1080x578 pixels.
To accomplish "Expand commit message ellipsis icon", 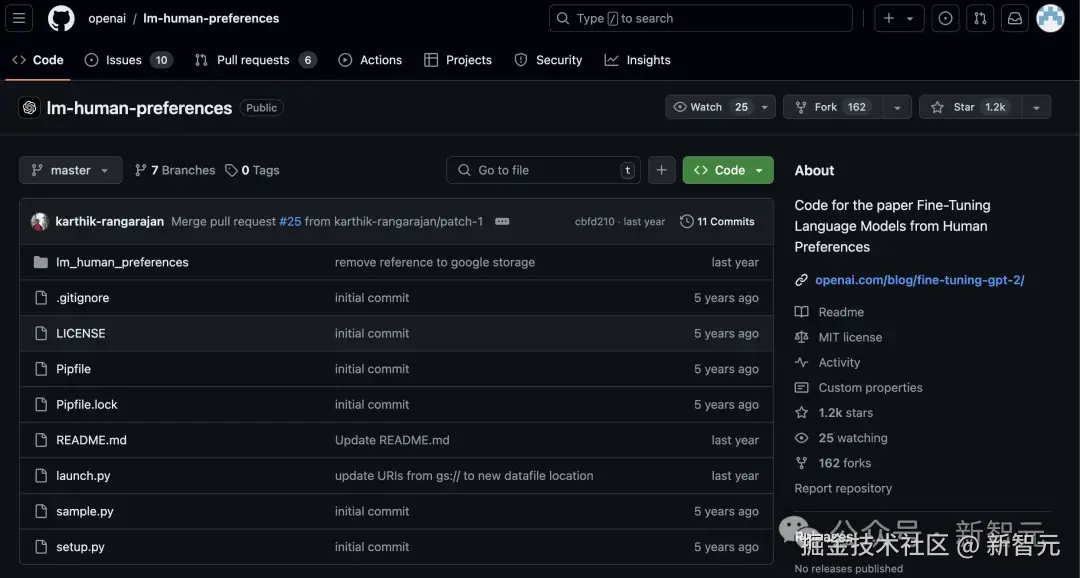I will 502,221.
